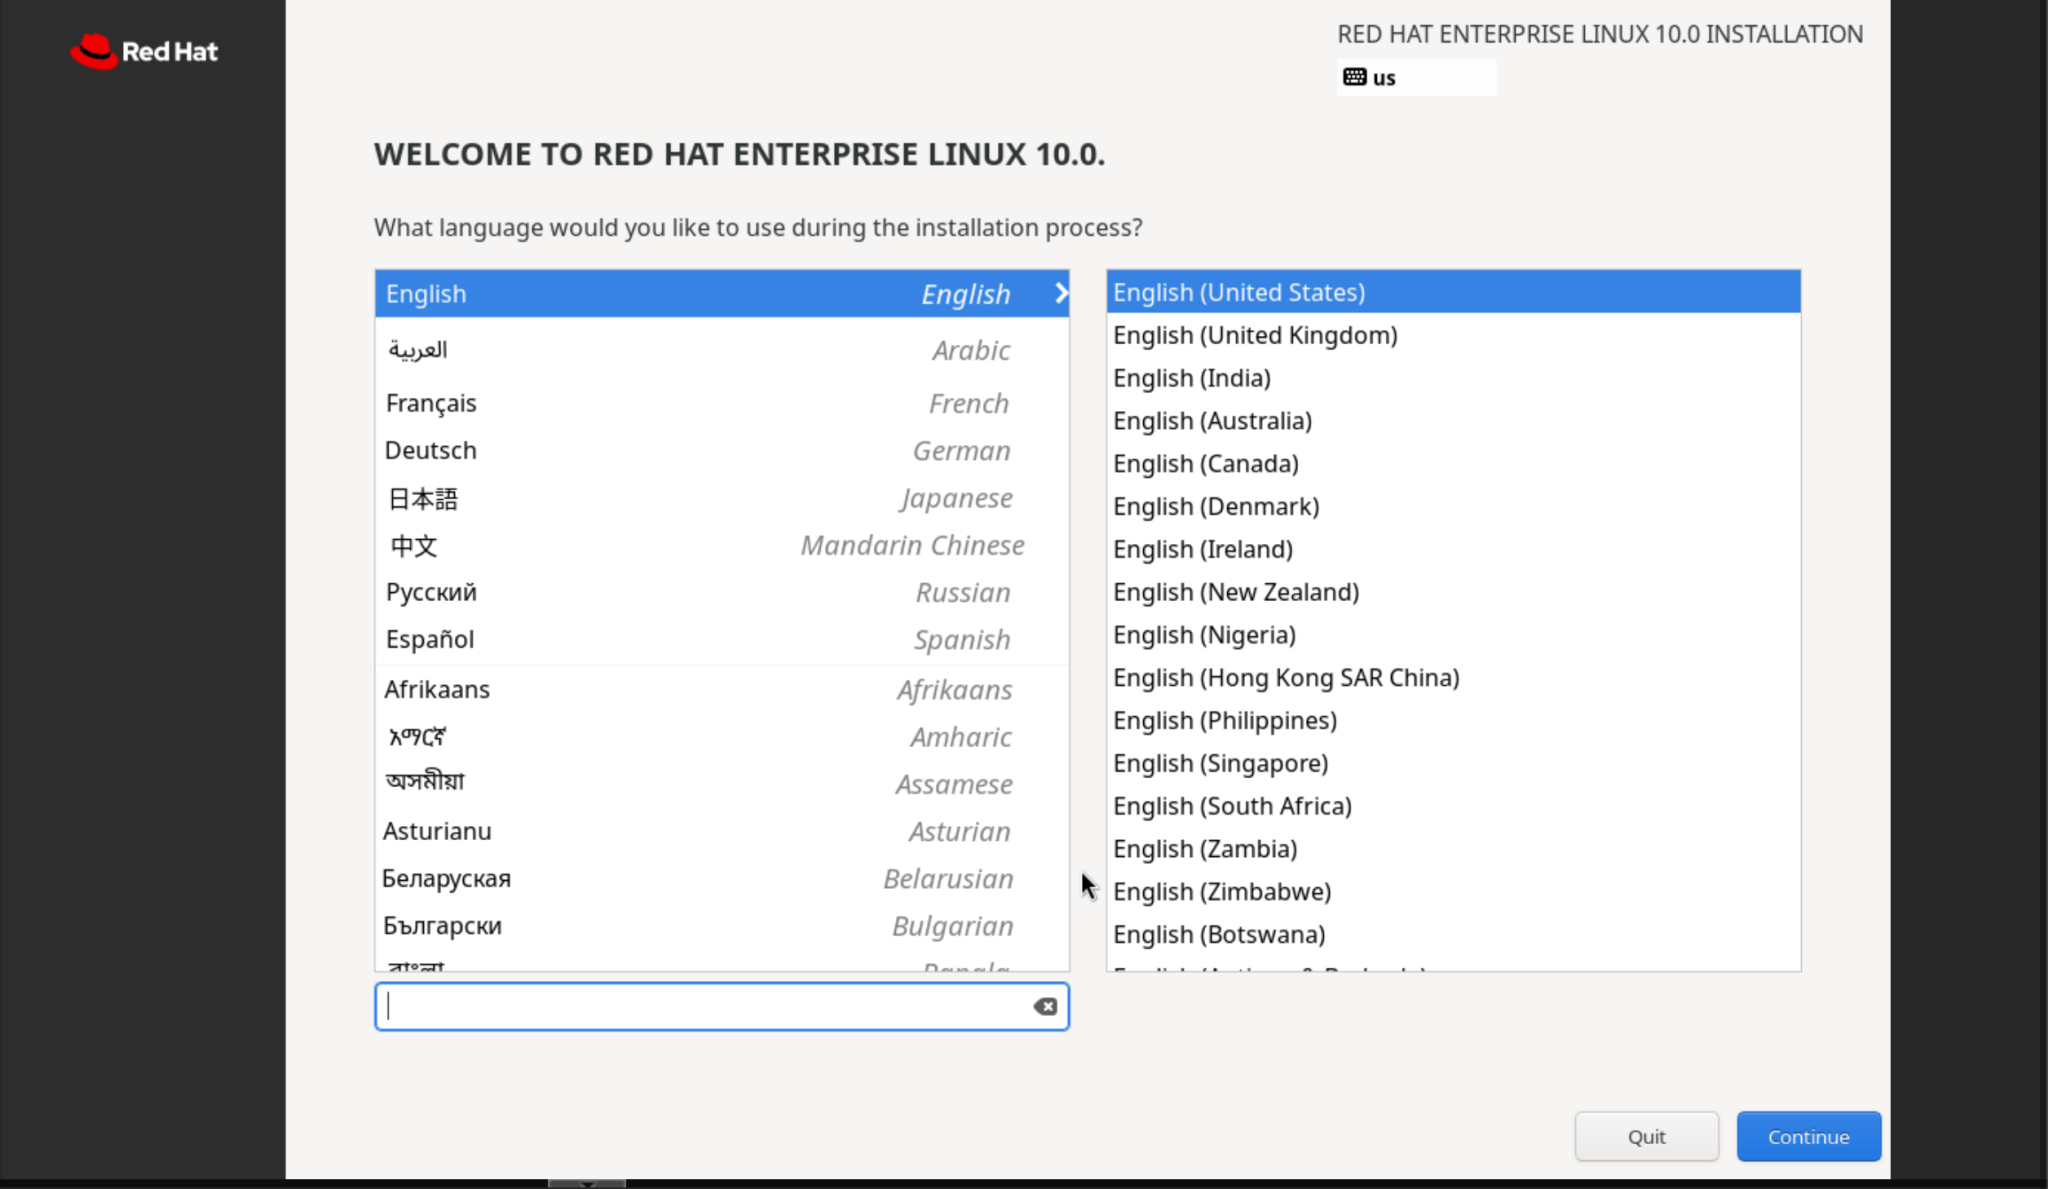Click the language search input field
The image size is (2048, 1189).
pos(700,1006)
